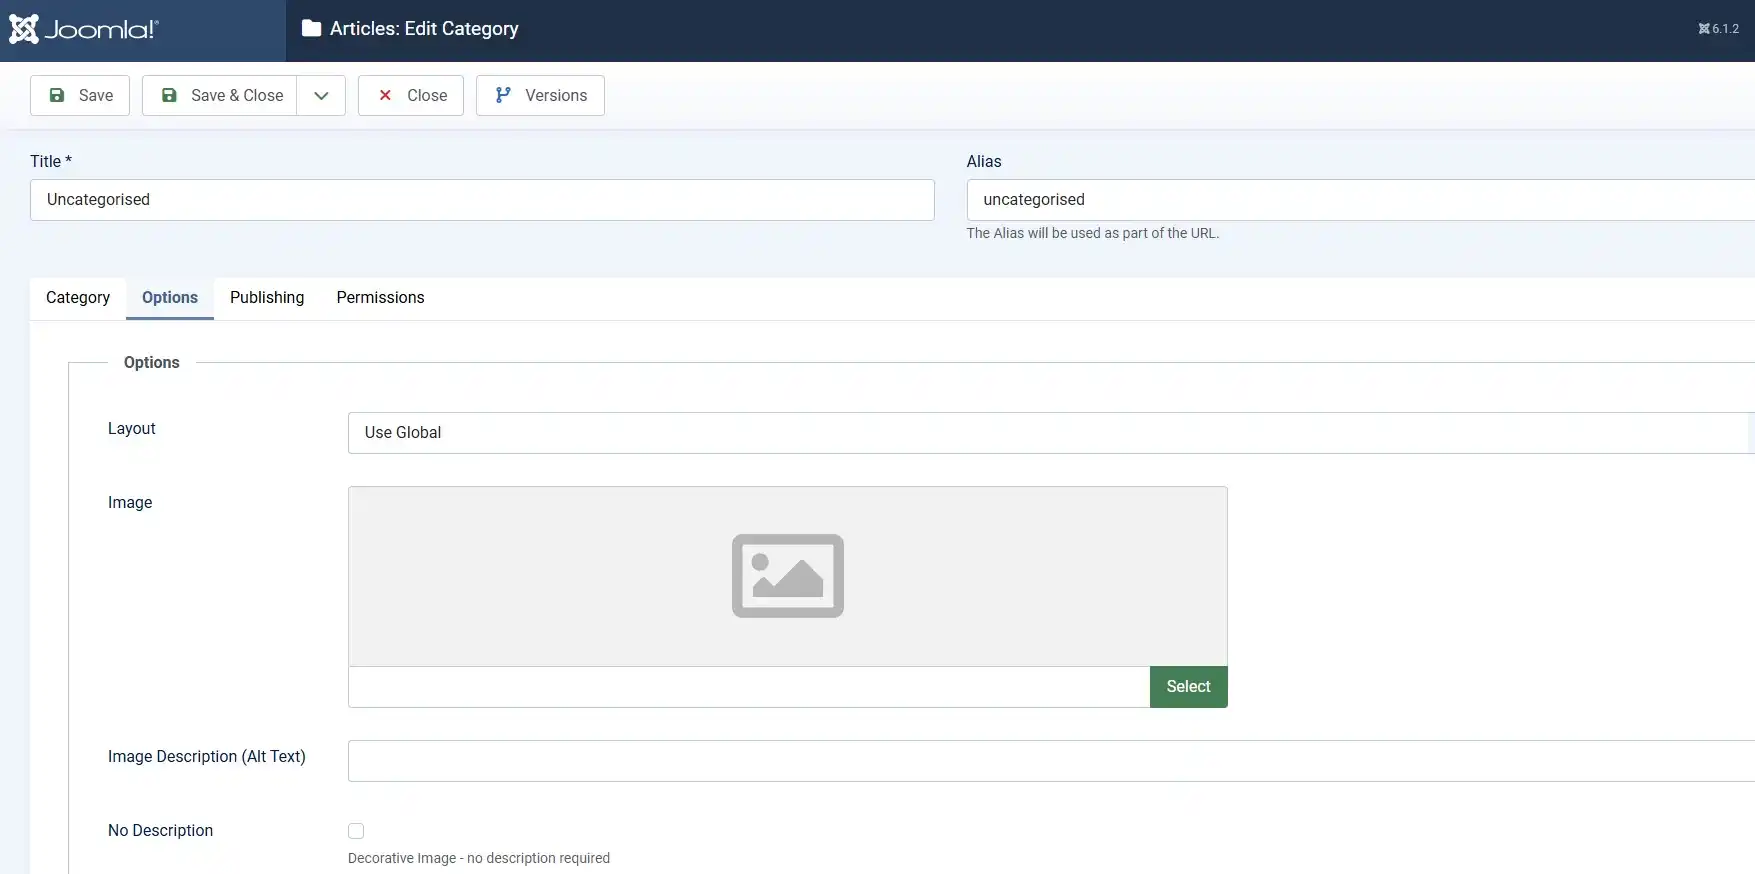1755x874 pixels.
Task: Open the Permissions tab
Action: point(380,298)
